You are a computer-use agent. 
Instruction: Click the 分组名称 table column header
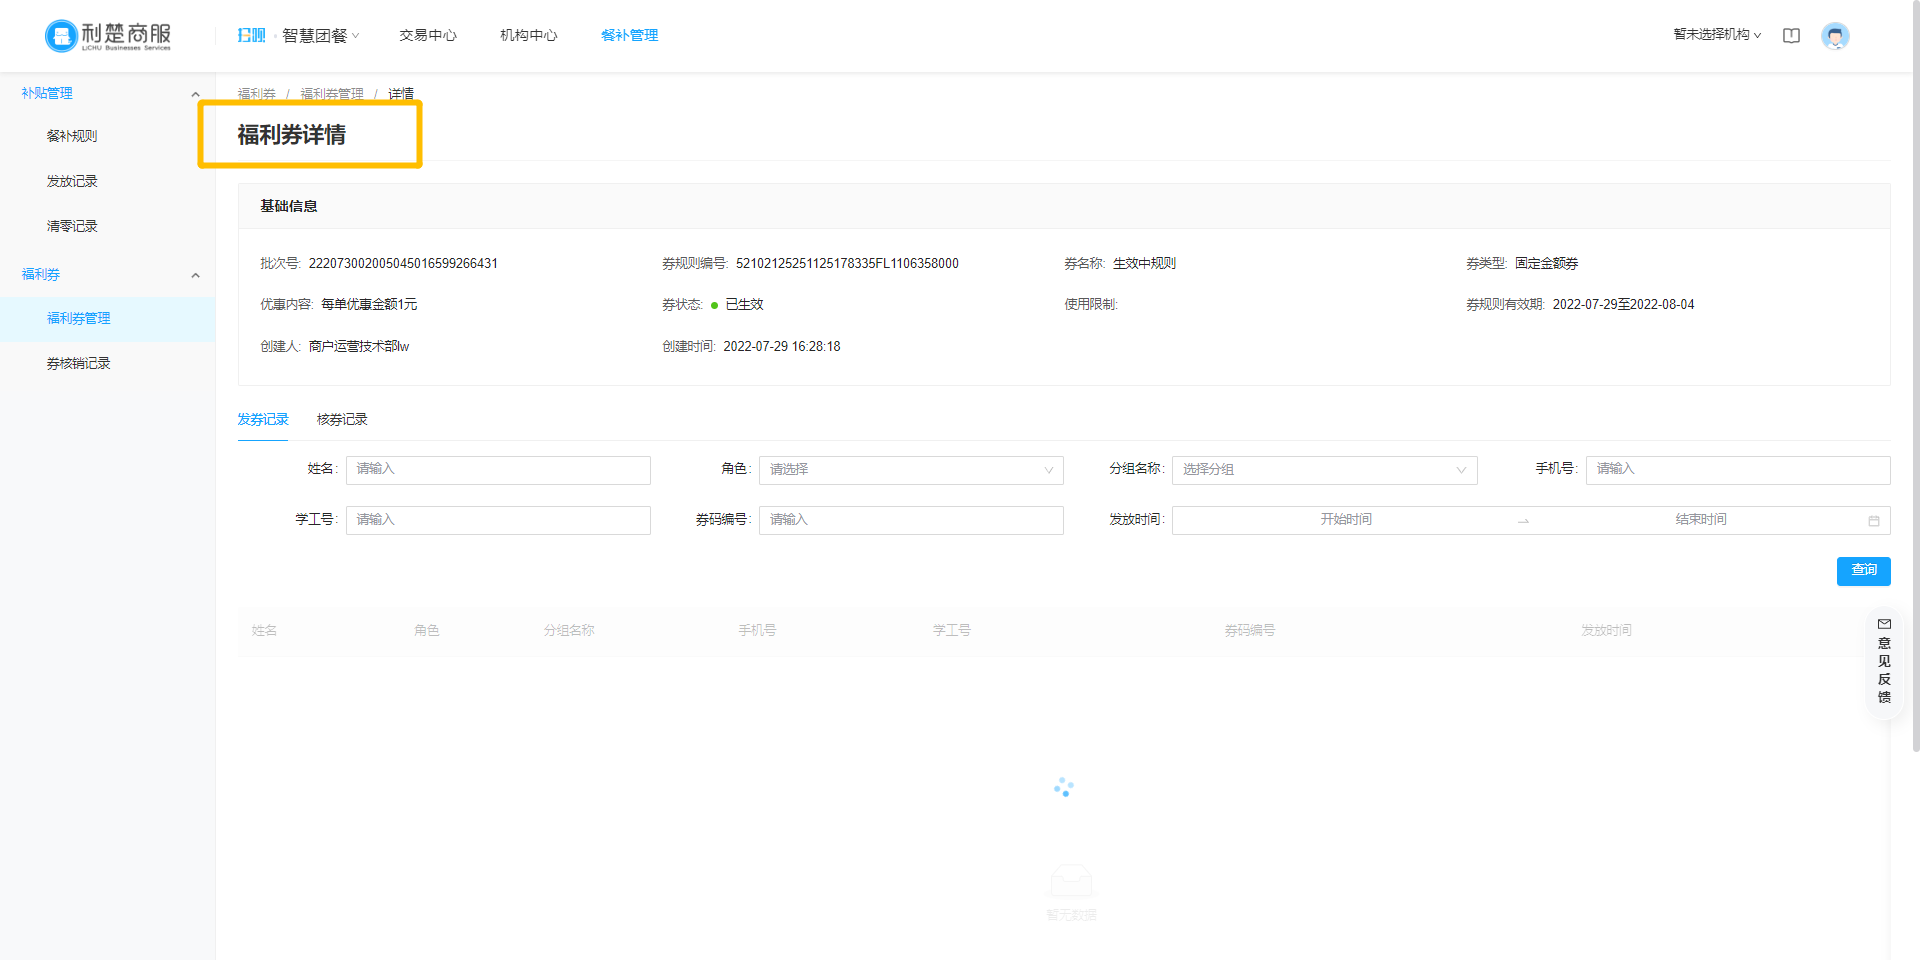tap(569, 631)
